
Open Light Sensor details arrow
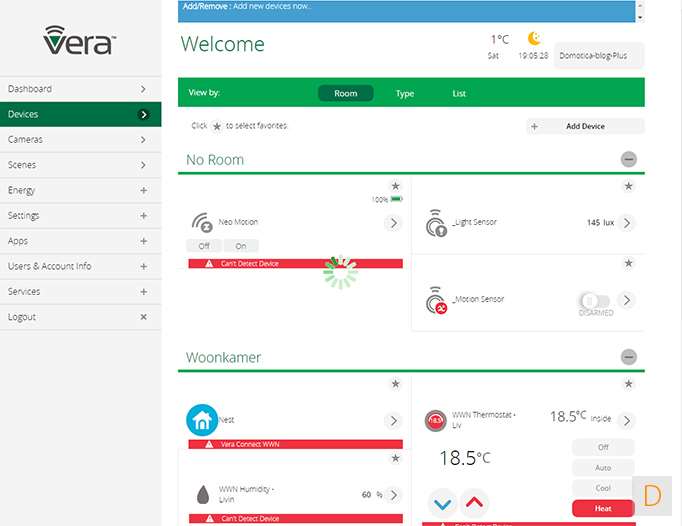[x=627, y=223]
